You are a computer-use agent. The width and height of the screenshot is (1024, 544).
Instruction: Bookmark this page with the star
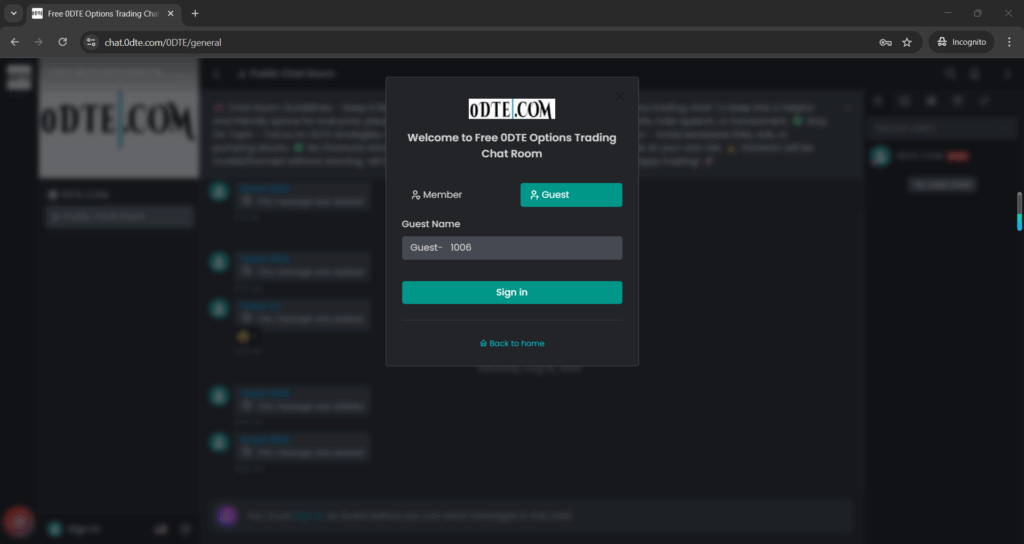907,42
